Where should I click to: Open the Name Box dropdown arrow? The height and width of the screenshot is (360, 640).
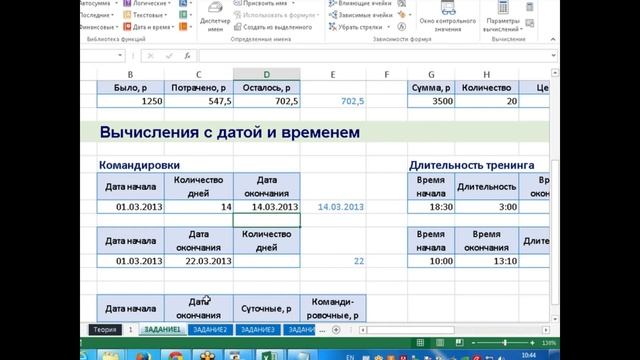[x=120, y=56]
